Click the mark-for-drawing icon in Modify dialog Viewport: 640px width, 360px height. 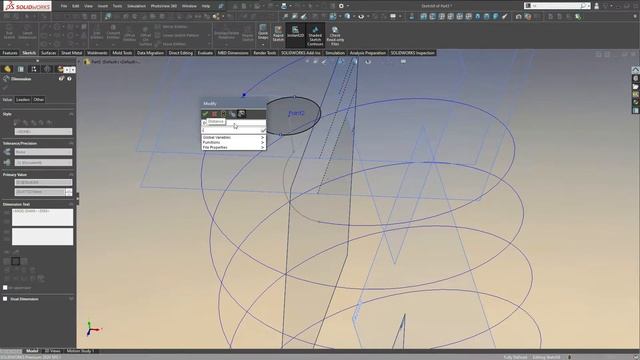pos(241,114)
